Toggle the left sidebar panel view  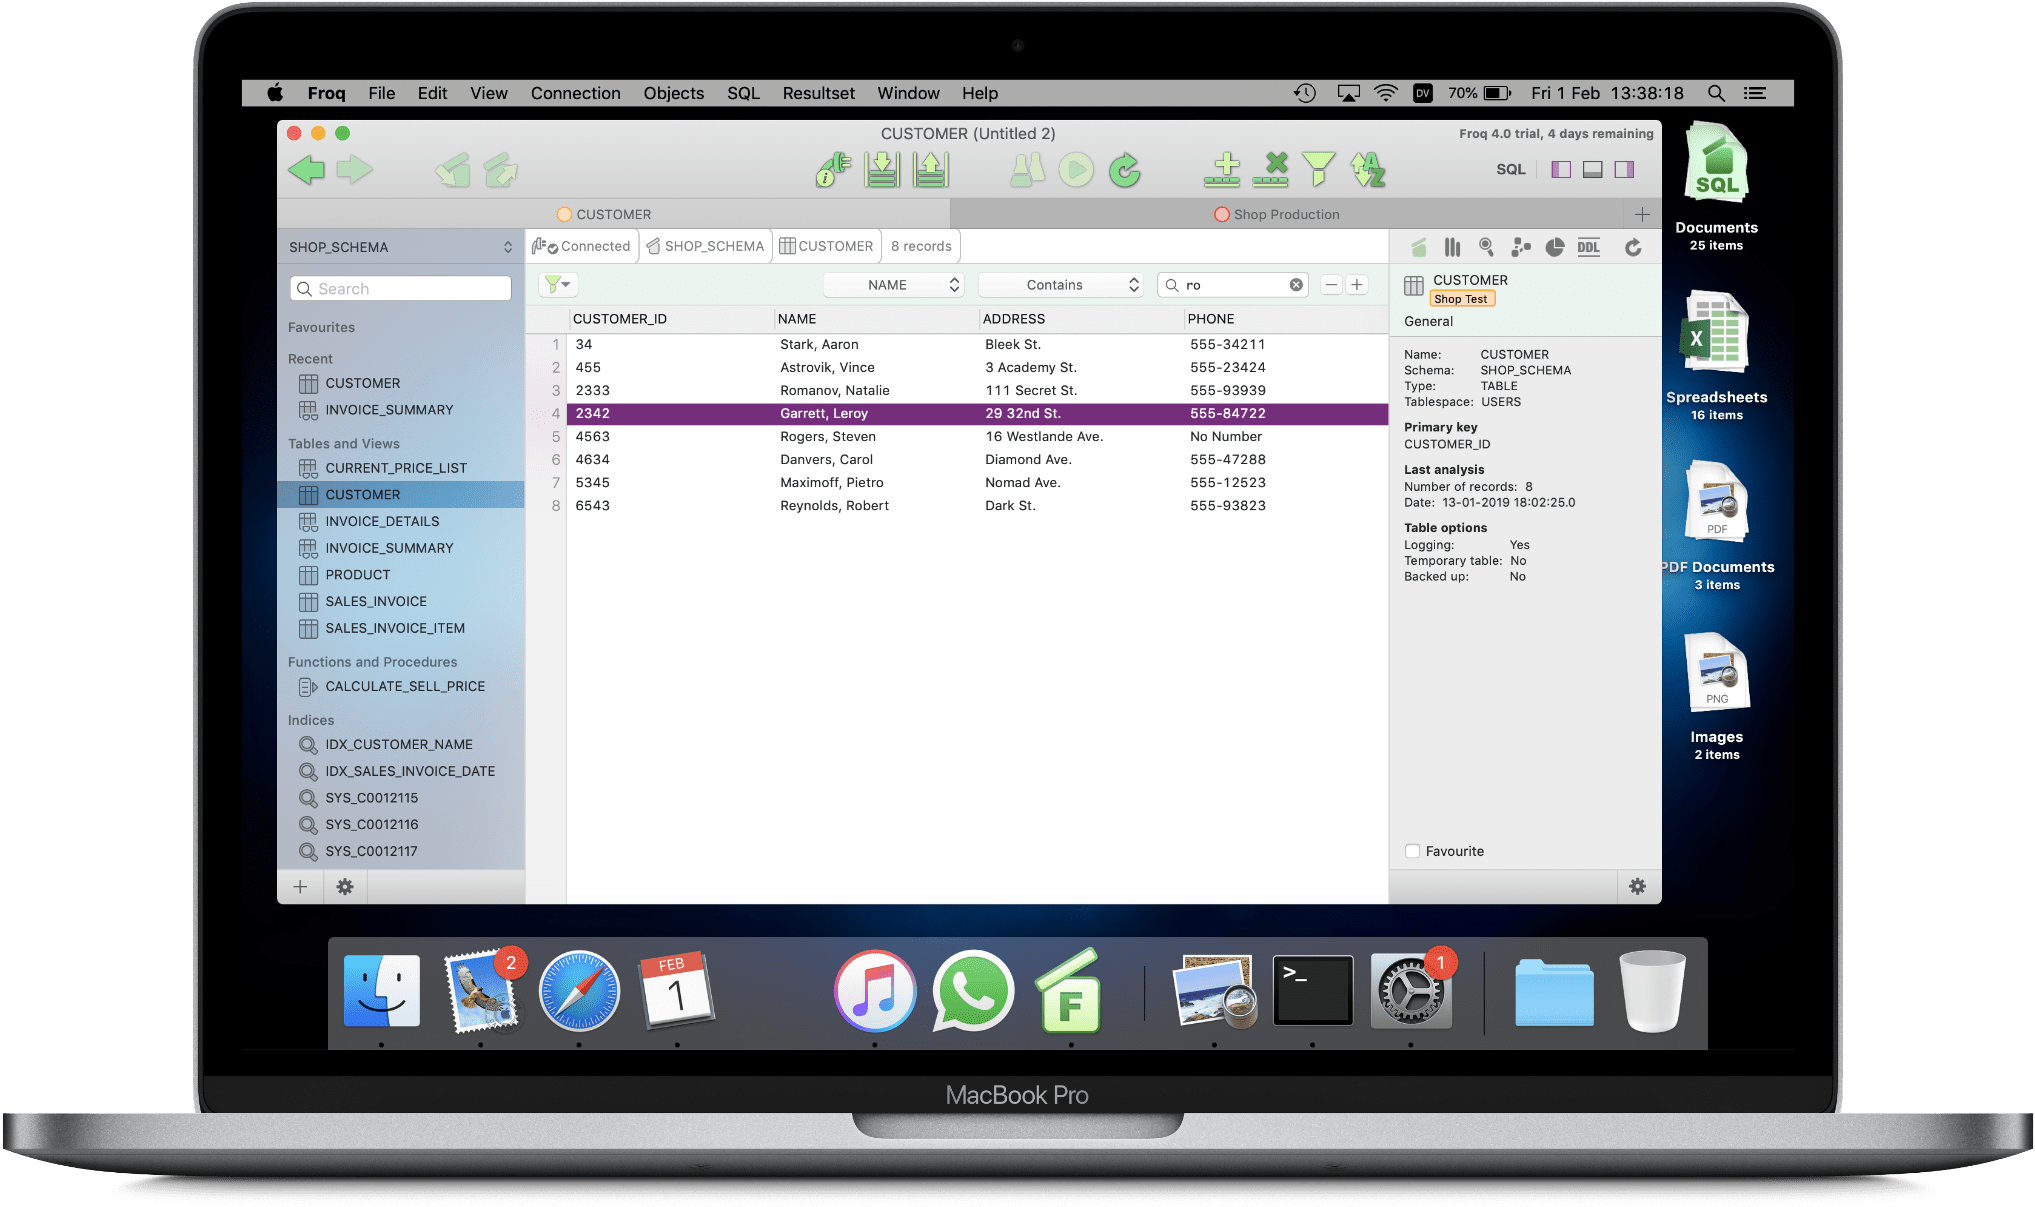pyautogui.click(x=1561, y=170)
